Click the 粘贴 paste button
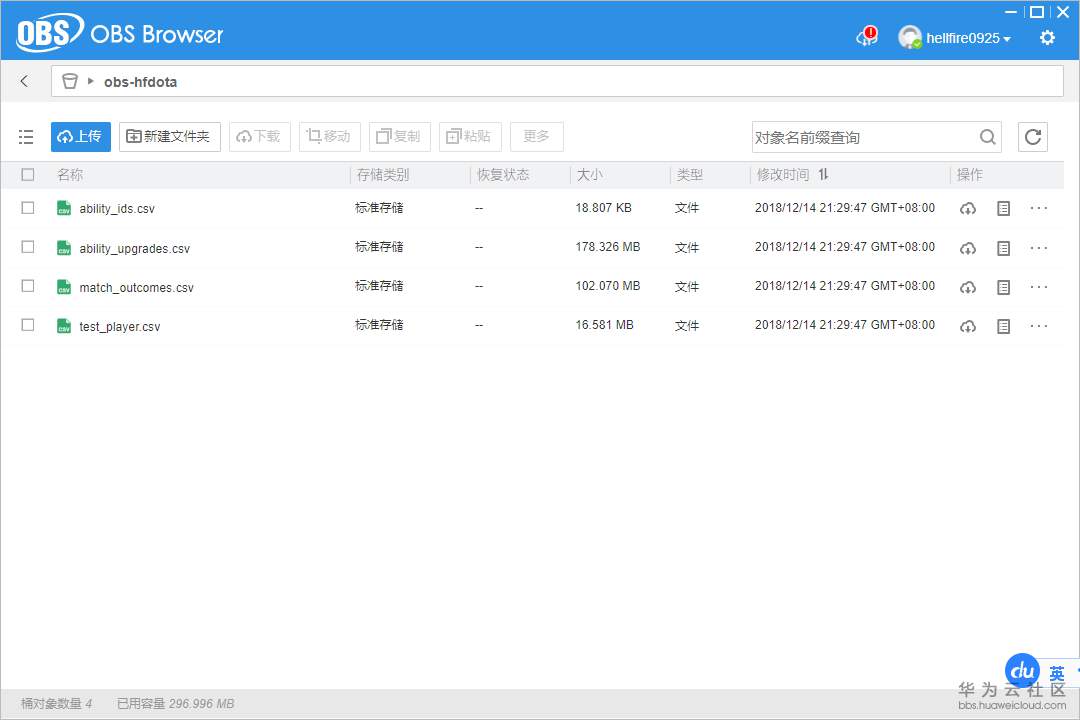 [x=470, y=136]
